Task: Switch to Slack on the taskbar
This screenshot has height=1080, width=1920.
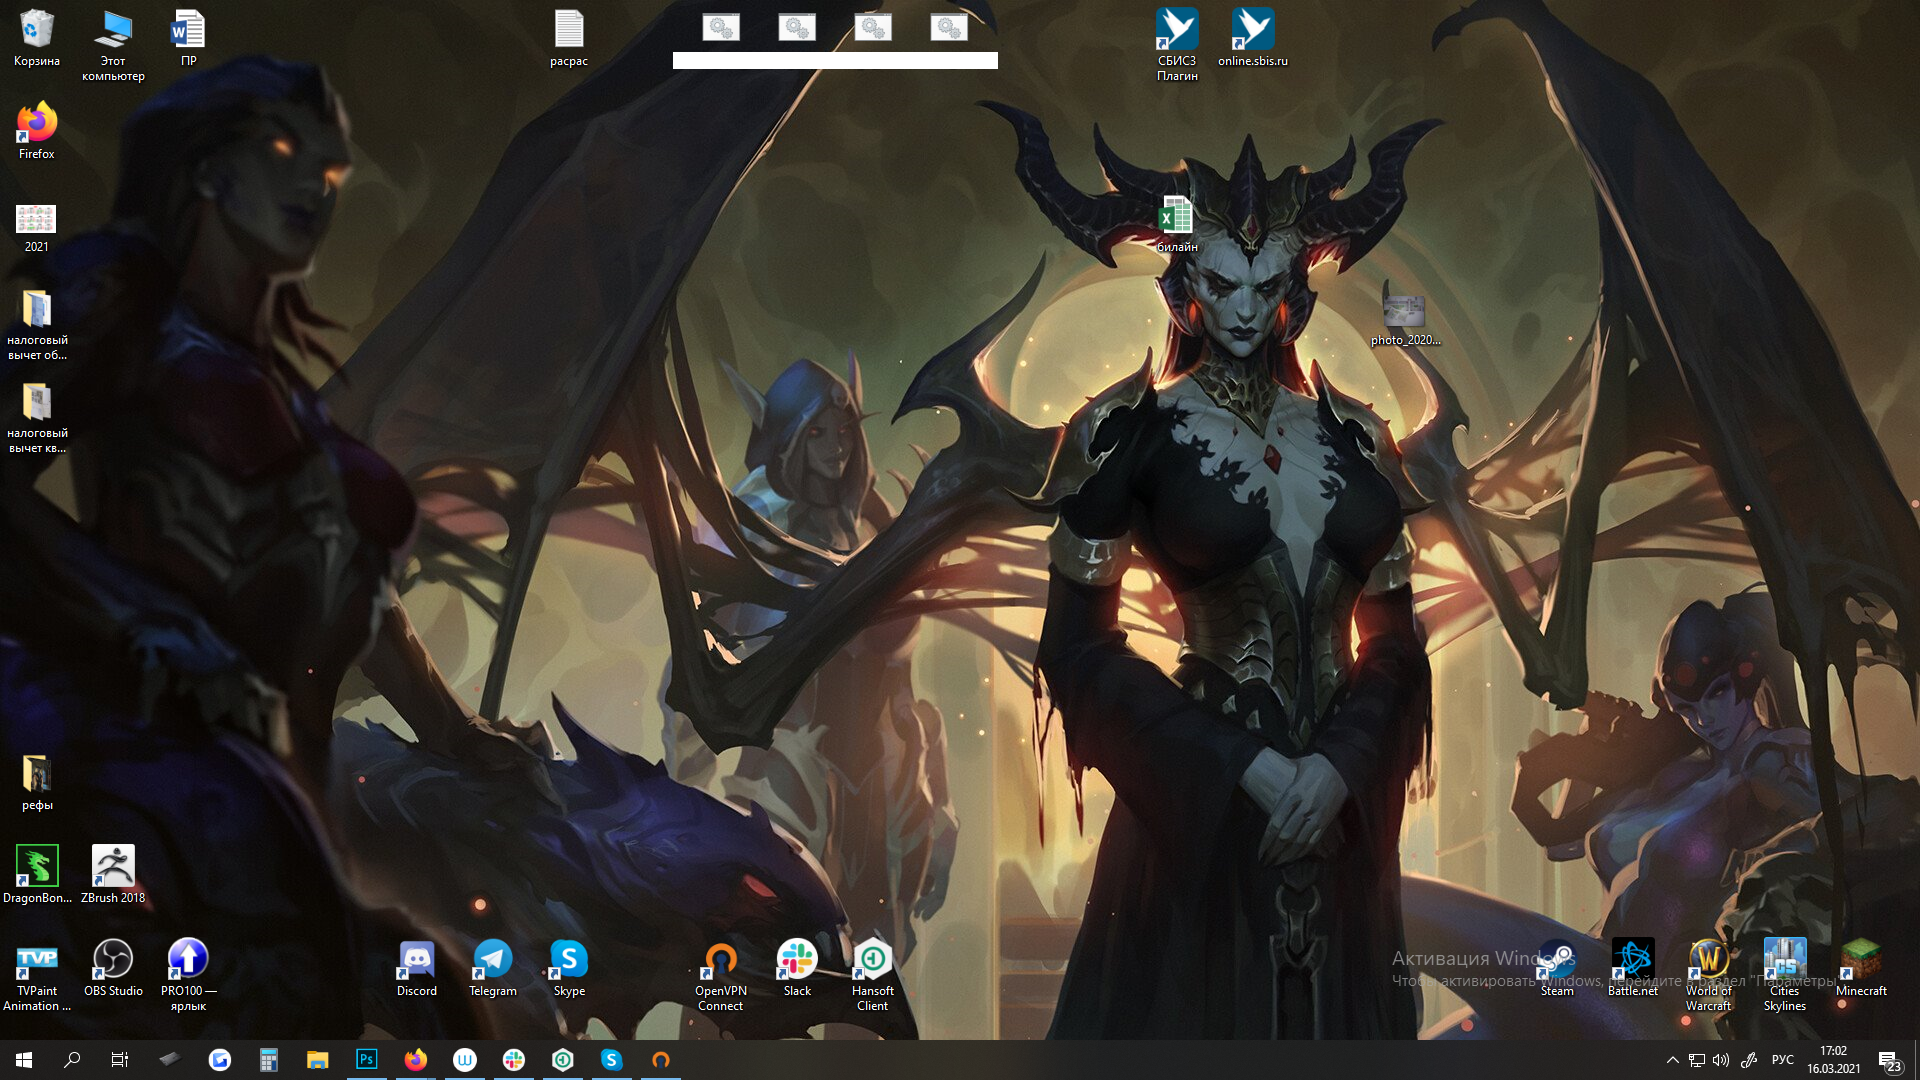Action: [513, 1060]
